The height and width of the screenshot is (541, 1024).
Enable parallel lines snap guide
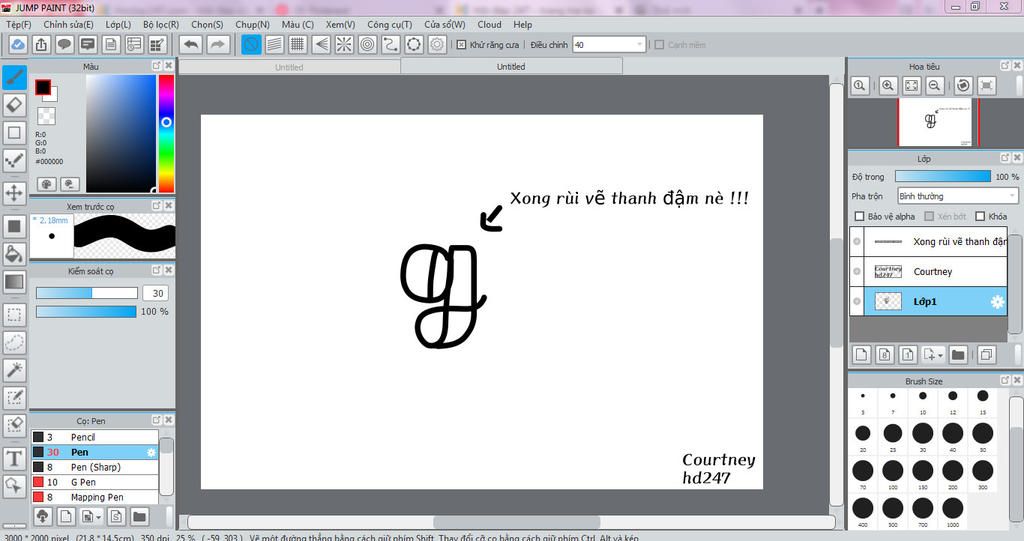click(x=274, y=44)
